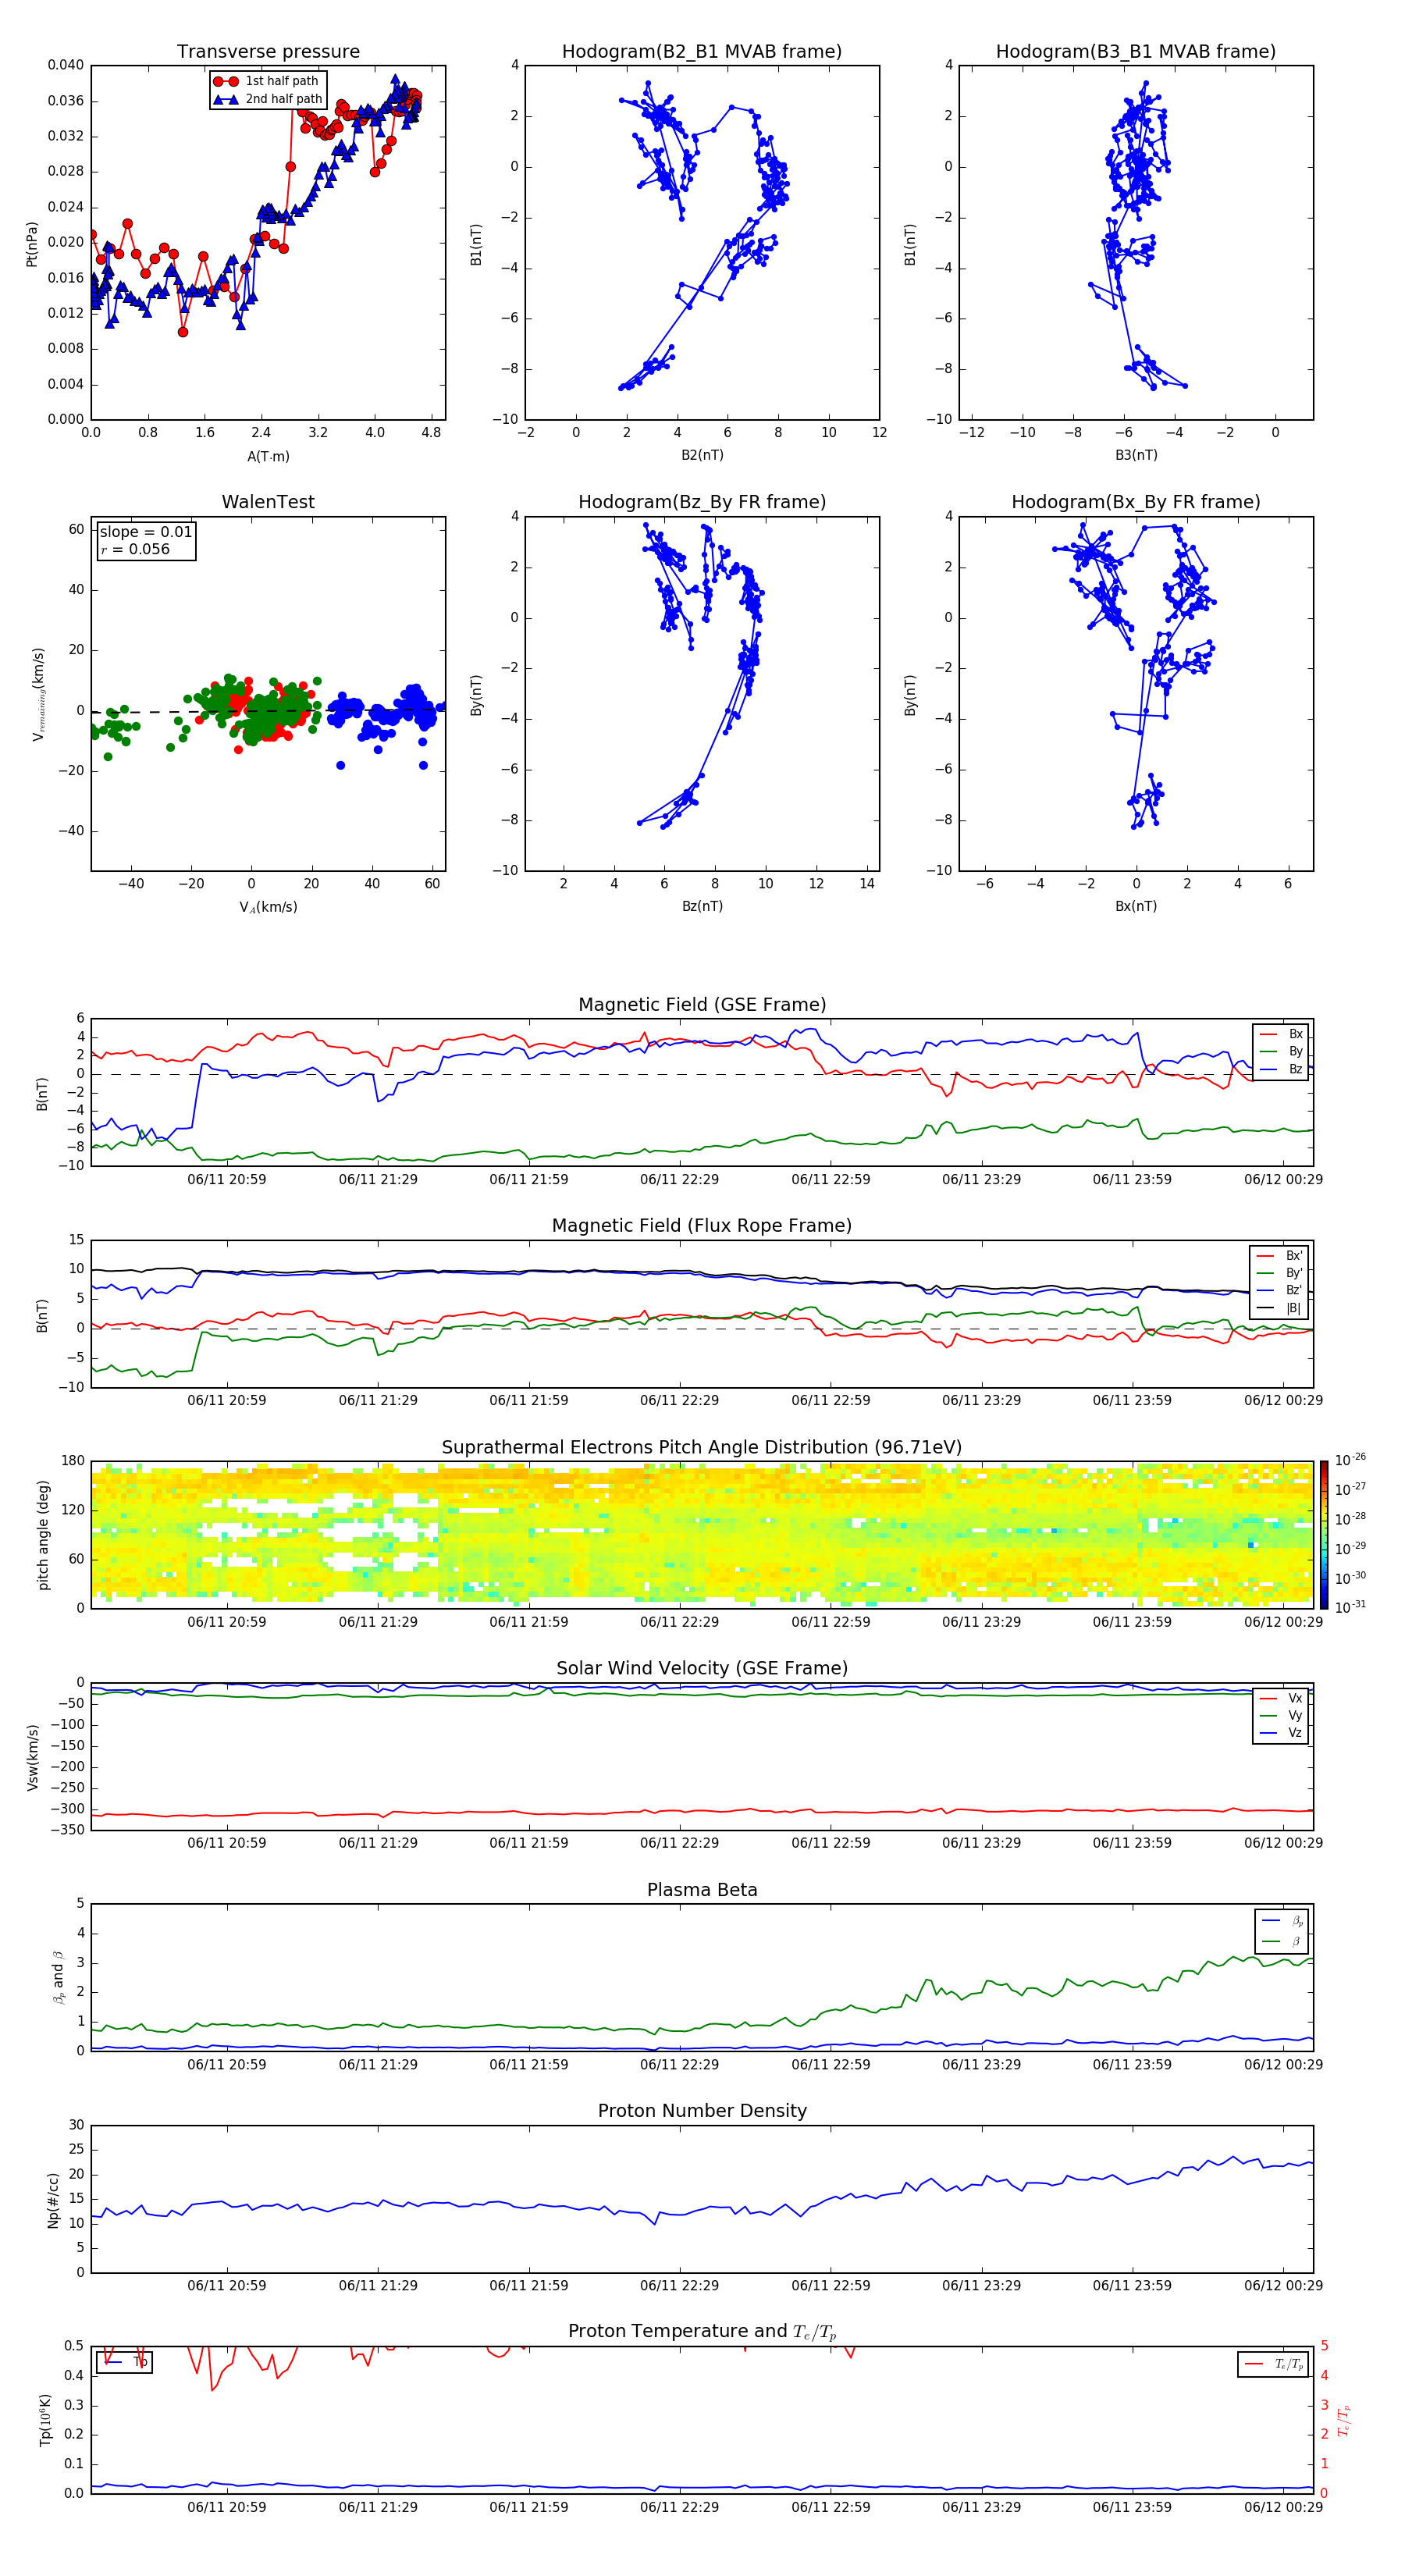This screenshot has width=1405, height=2576.
Task: Click the 'Proton Temperature and Te/Tp' title
Action: click(x=702, y=2332)
